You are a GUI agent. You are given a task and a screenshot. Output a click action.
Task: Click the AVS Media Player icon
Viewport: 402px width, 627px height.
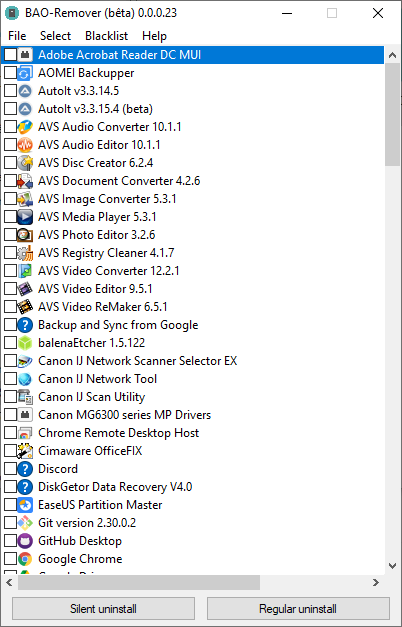click(25, 217)
